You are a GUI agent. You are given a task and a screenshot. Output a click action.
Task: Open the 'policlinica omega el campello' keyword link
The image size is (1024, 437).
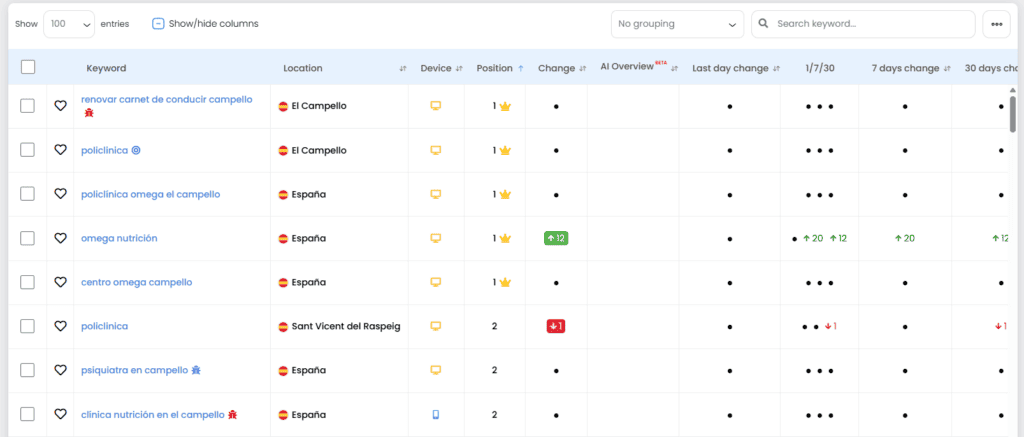(150, 194)
